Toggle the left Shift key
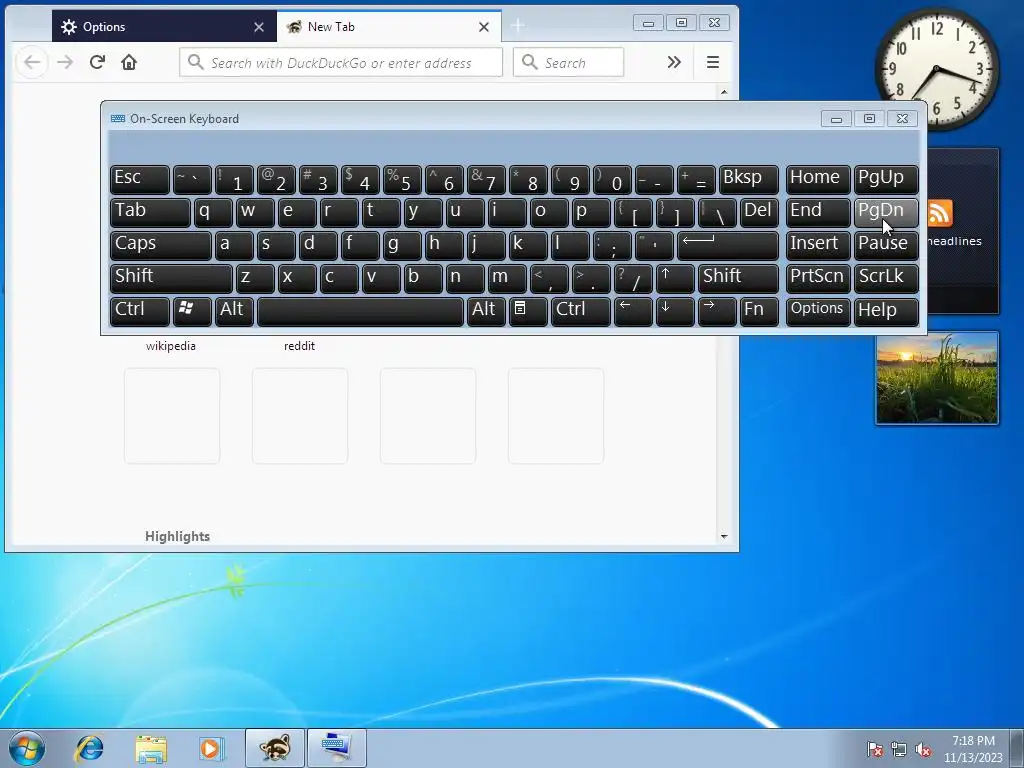1024x768 pixels. pyautogui.click(x=170, y=278)
